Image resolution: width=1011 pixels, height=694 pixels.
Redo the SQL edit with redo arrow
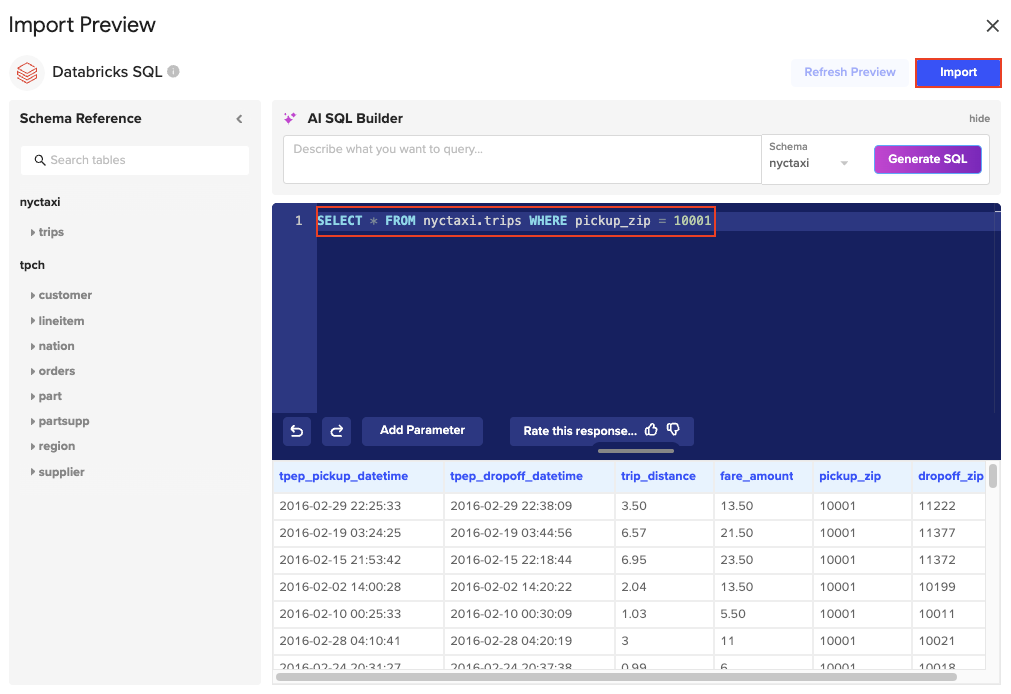point(336,431)
